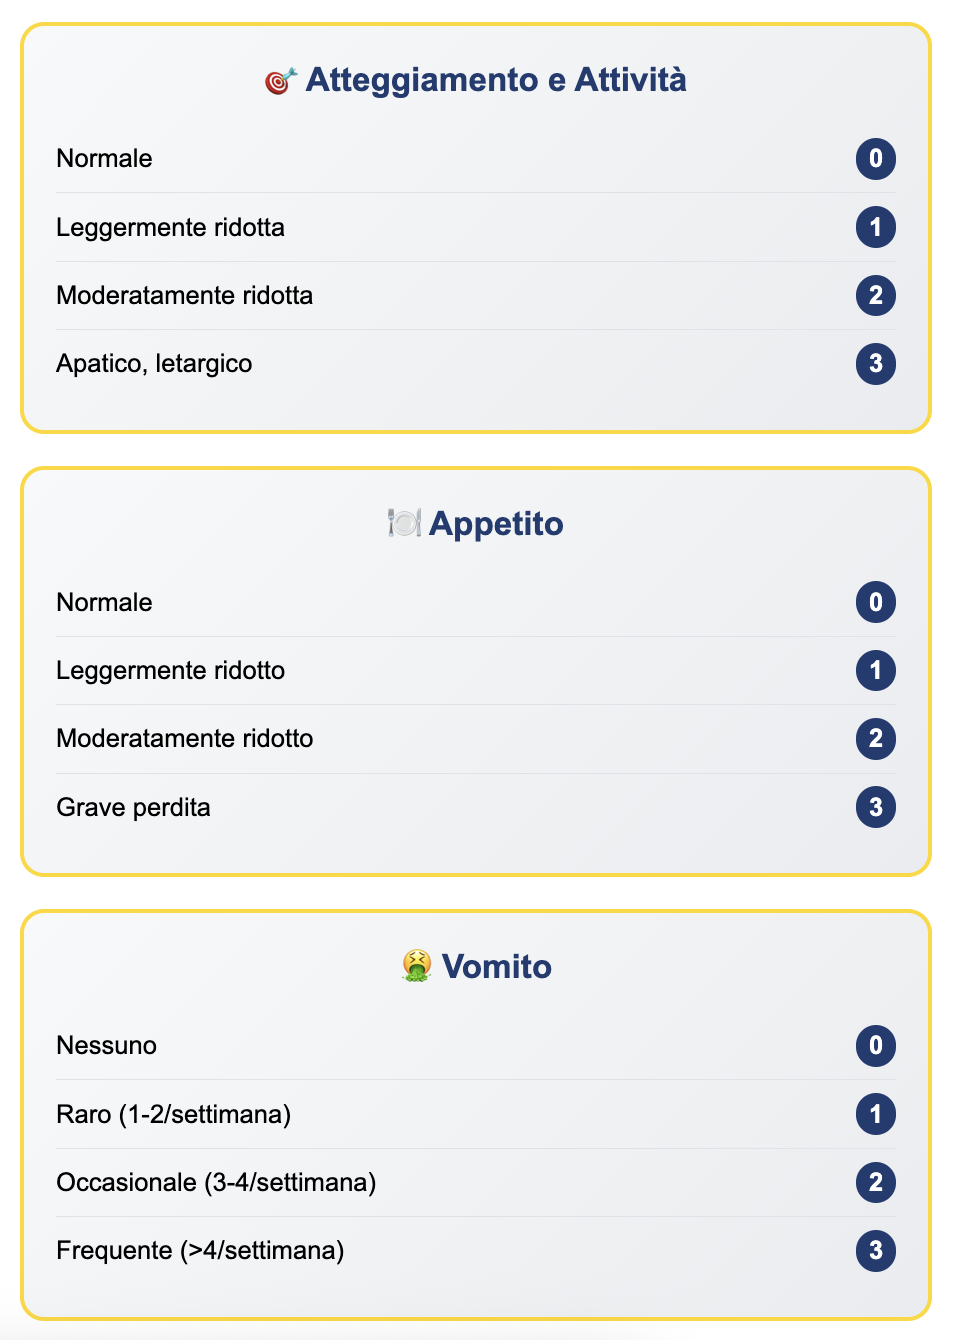The width and height of the screenshot is (958, 1340).
Task: Select Leggermente ridotto appetite row
Action: tap(171, 671)
